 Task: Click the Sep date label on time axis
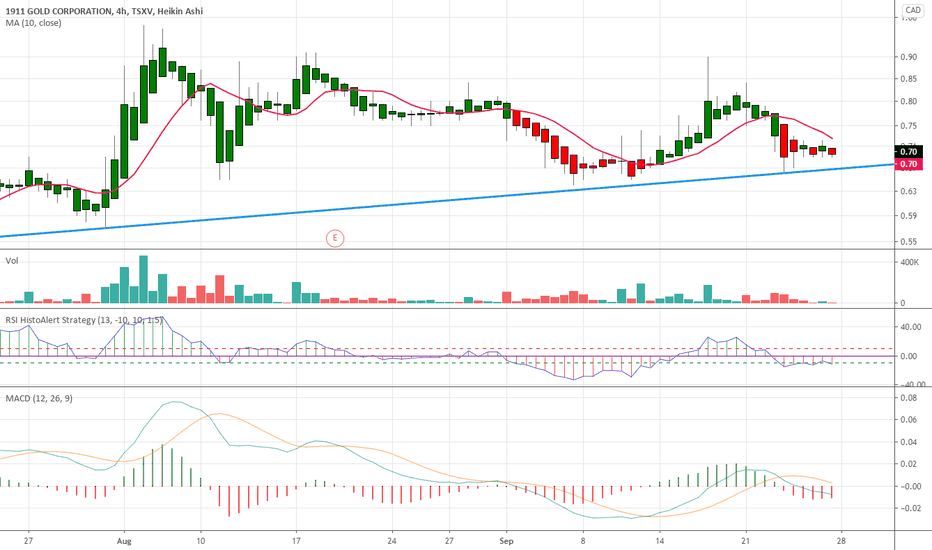point(506,541)
